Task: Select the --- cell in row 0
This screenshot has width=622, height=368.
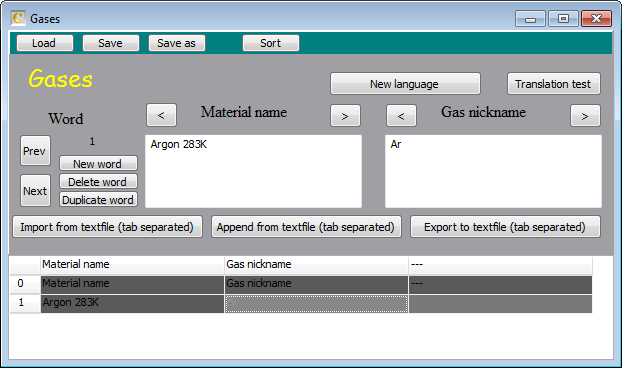Action: coord(500,284)
